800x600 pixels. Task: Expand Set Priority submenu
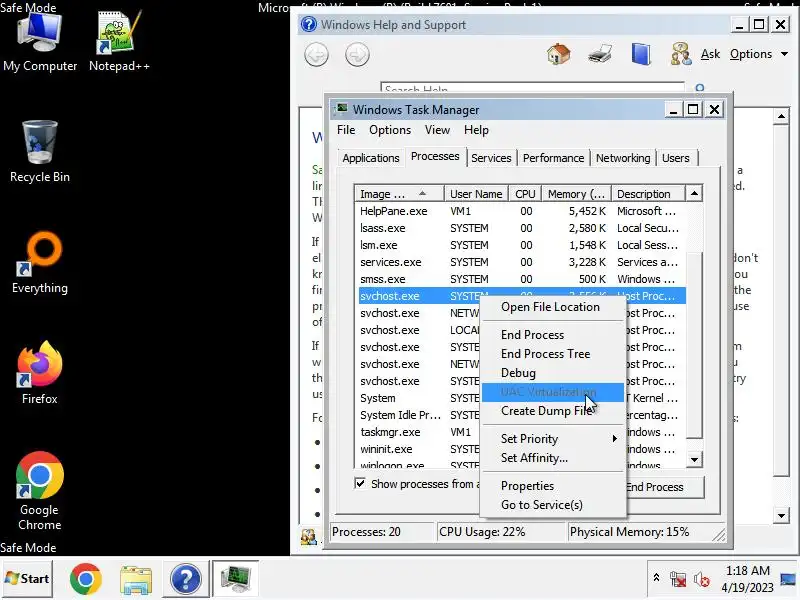pyautogui.click(x=553, y=439)
